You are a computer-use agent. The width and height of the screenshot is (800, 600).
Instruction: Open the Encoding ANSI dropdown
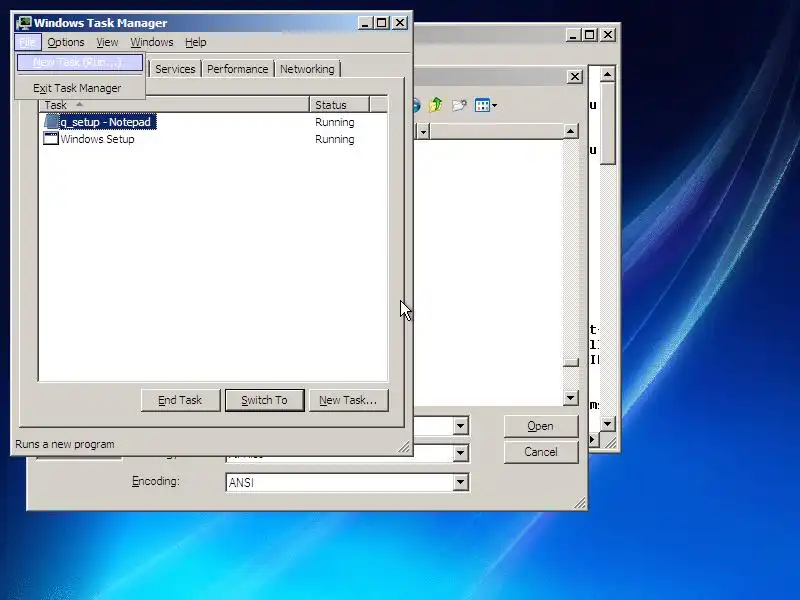460,482
